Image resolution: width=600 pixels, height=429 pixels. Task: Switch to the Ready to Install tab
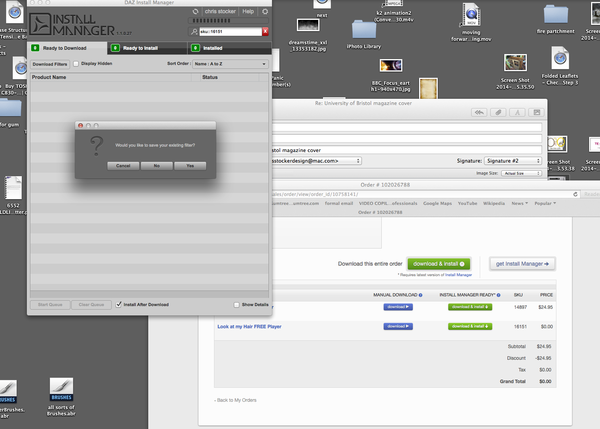click(147, 48)
